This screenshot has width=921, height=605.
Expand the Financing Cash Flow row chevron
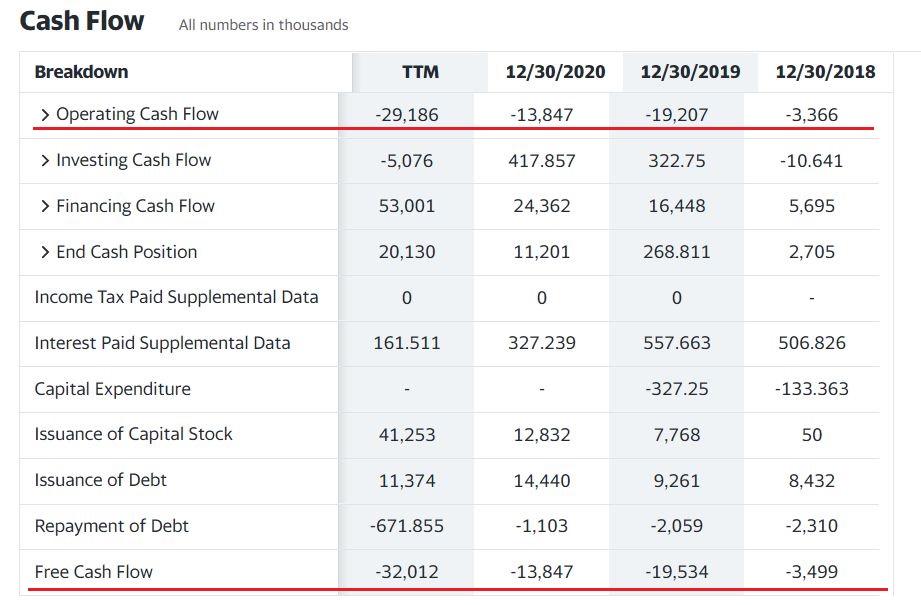45,206
